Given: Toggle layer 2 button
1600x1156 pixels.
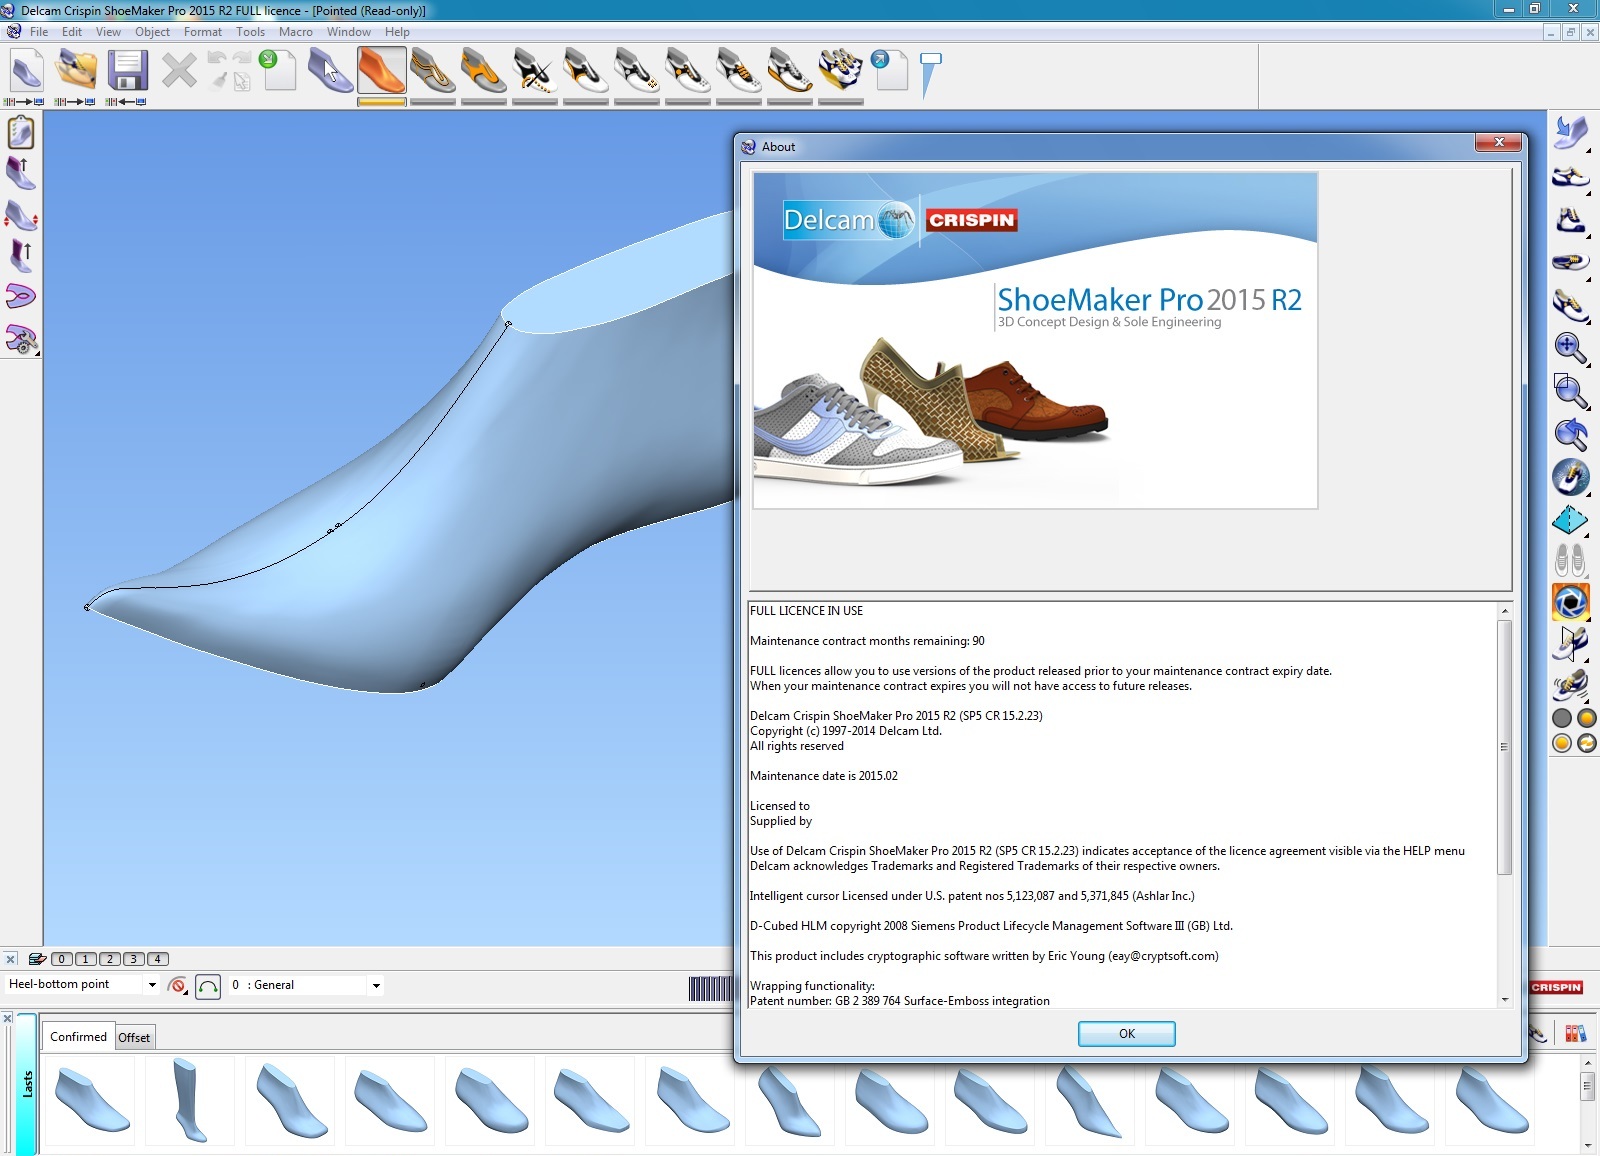Looking at the screenshot, I should [x=110, y=959].
